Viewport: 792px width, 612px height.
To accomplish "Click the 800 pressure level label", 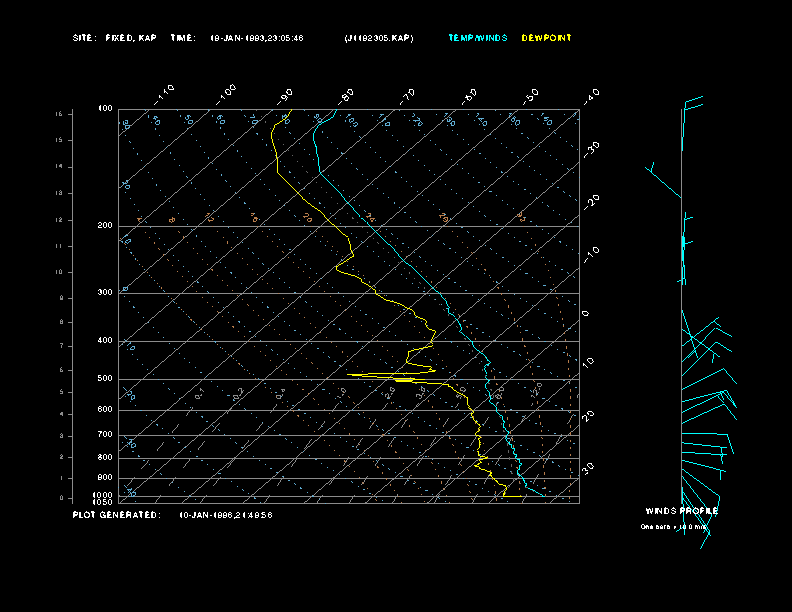I will (x=105, y=457).
